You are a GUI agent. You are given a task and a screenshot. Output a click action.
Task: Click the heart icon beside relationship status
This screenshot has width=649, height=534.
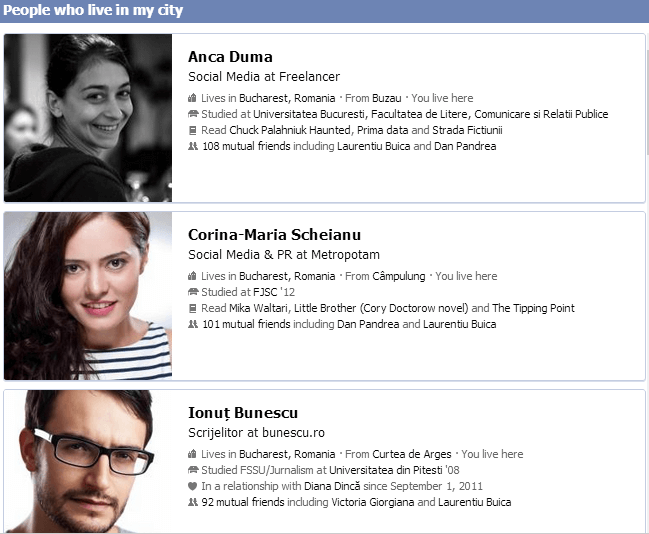[x=192, y=486]
